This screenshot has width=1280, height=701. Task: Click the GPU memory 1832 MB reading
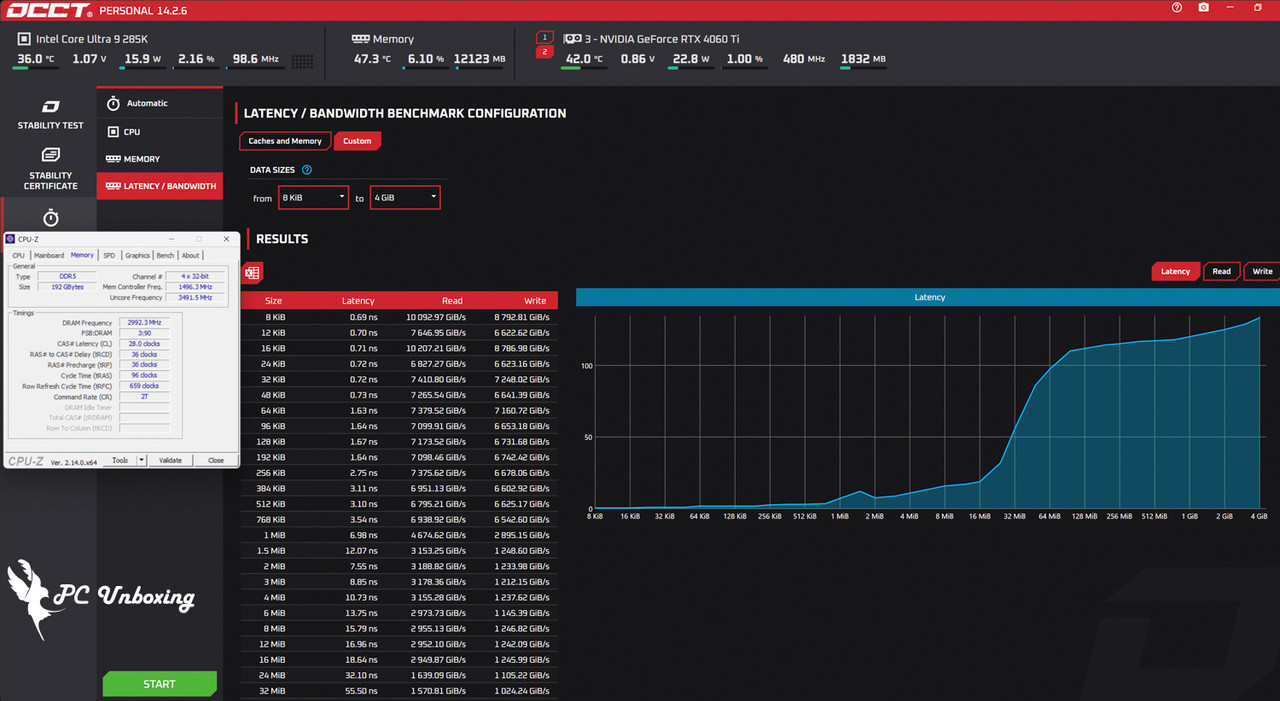tap(863, 59)
